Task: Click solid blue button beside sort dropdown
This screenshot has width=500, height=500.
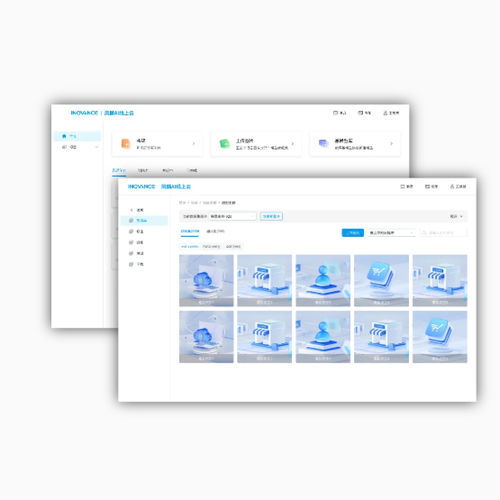Action: (x=353, y=232)
